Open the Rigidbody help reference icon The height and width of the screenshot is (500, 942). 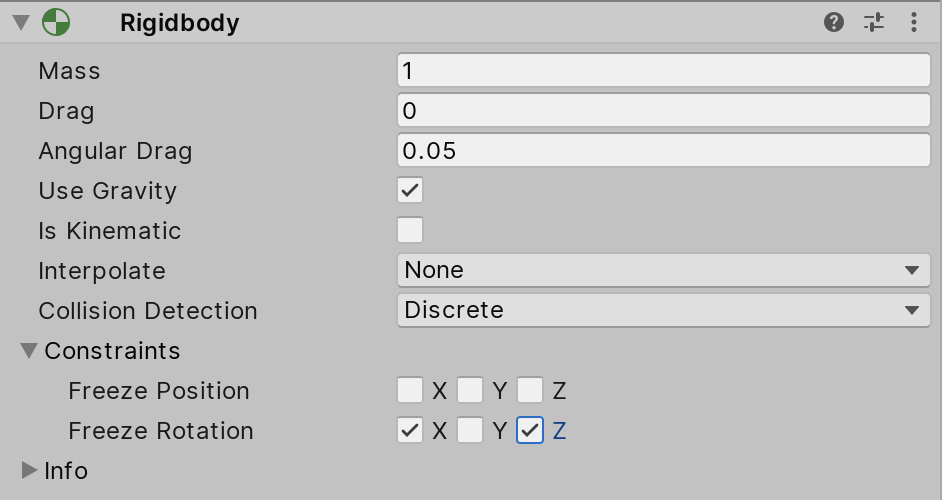pos(834,22)
